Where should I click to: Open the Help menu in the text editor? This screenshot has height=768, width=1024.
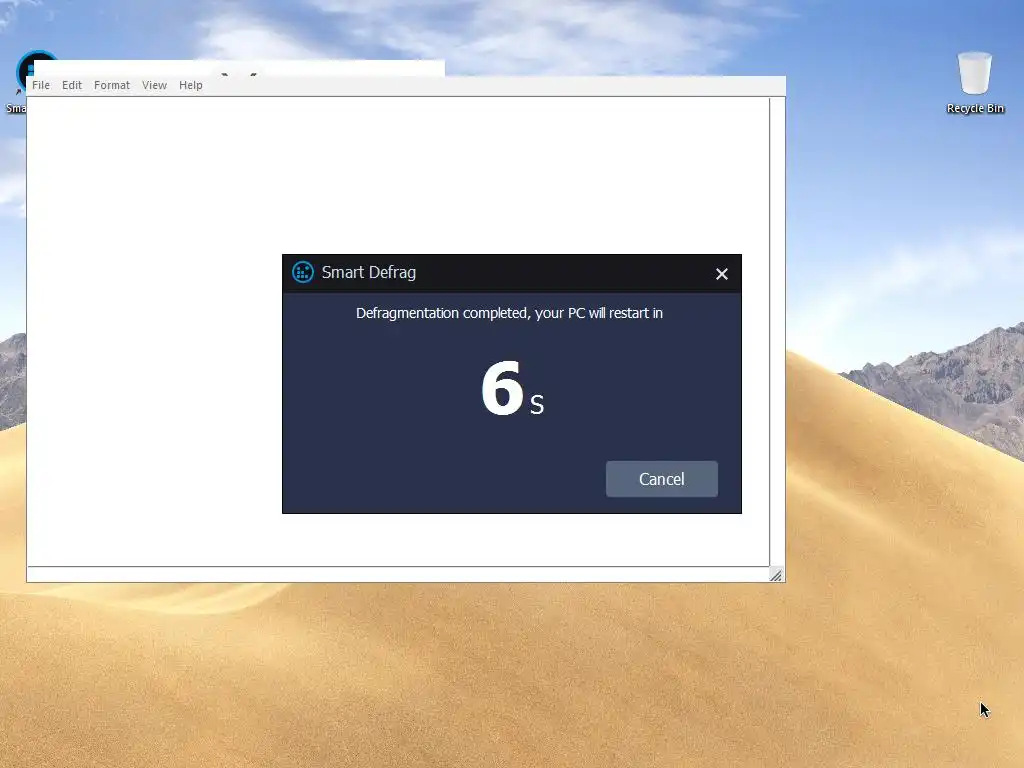191,85
